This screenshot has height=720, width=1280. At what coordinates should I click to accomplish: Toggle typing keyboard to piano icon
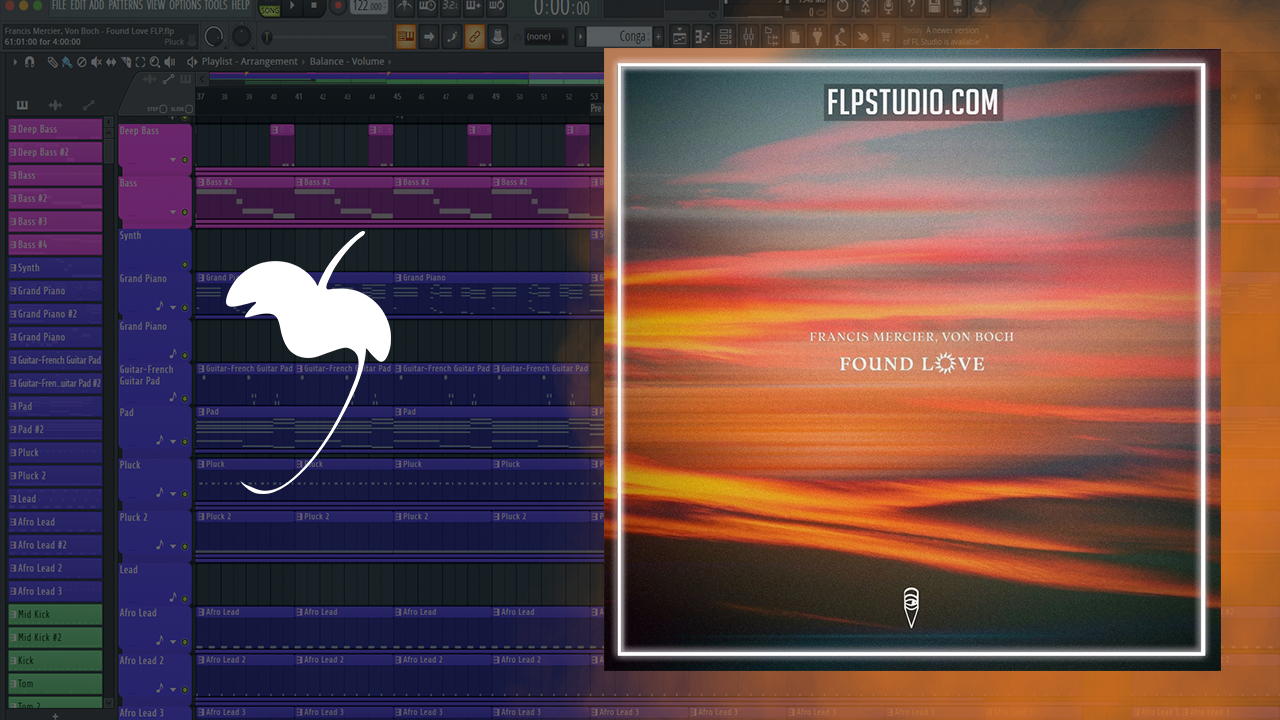point(406,37)
